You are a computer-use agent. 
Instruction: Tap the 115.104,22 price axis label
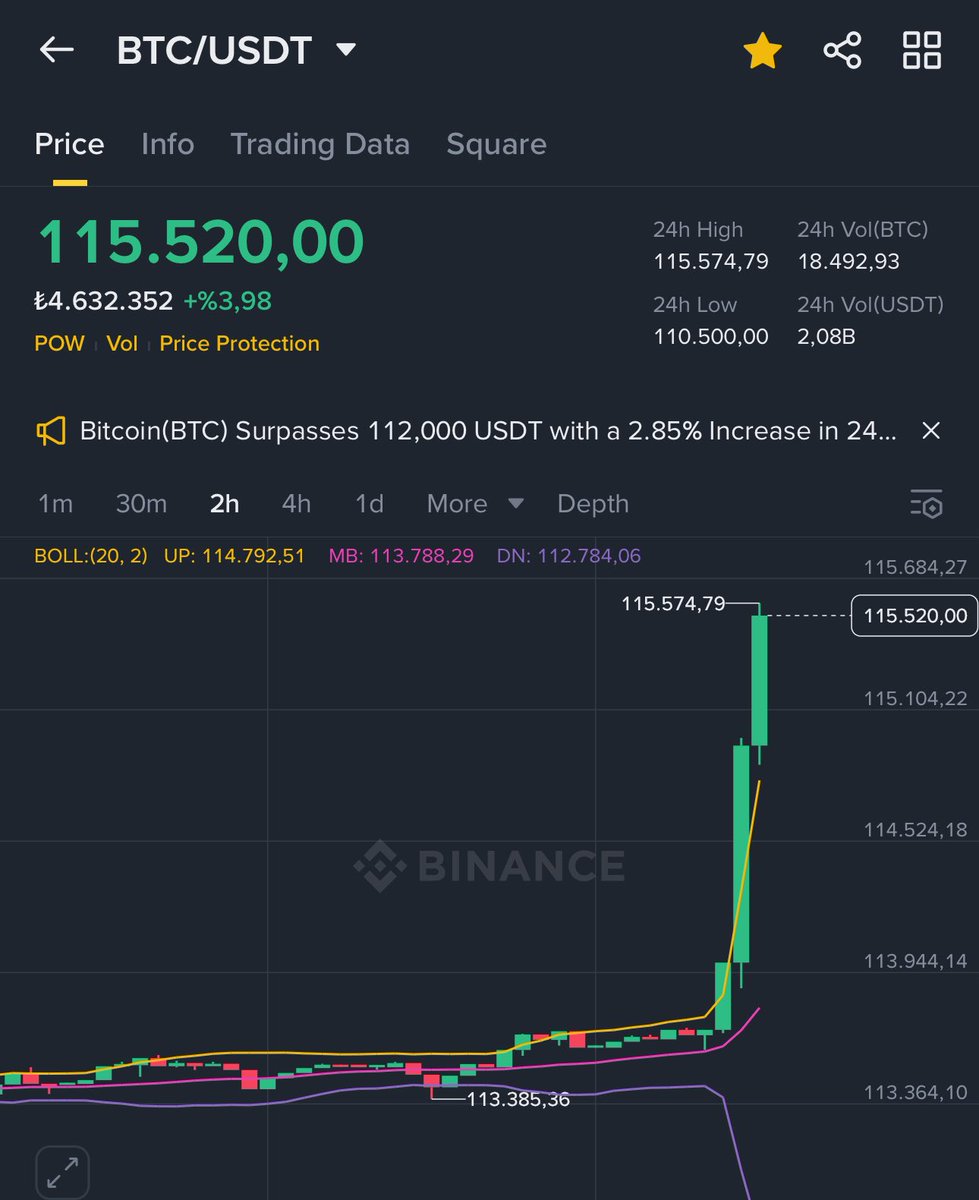tap(915, 698)
